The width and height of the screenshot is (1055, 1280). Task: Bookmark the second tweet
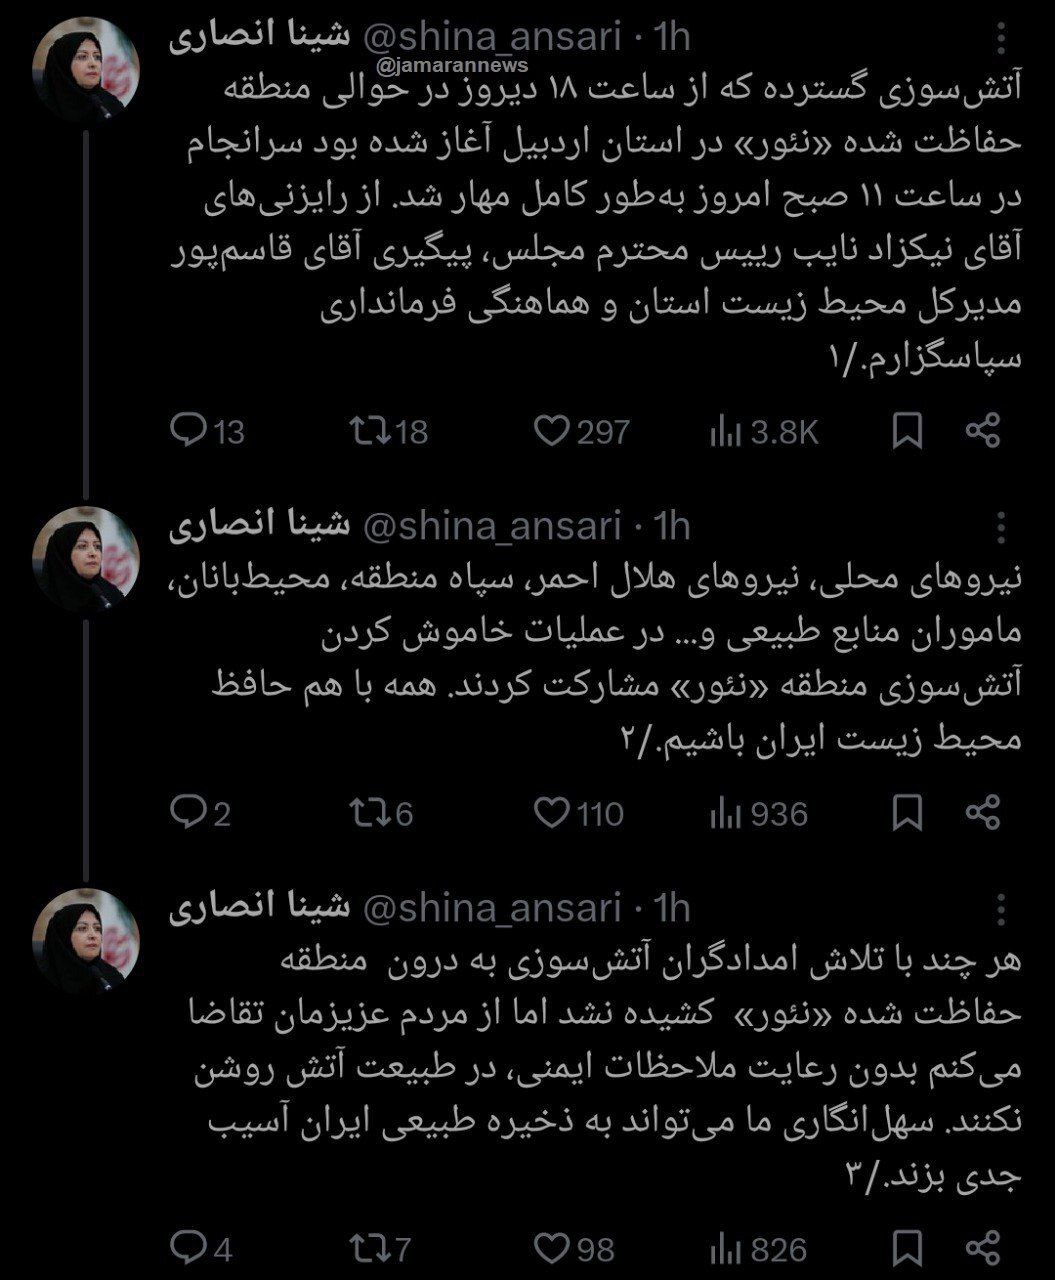click(905, 812)
